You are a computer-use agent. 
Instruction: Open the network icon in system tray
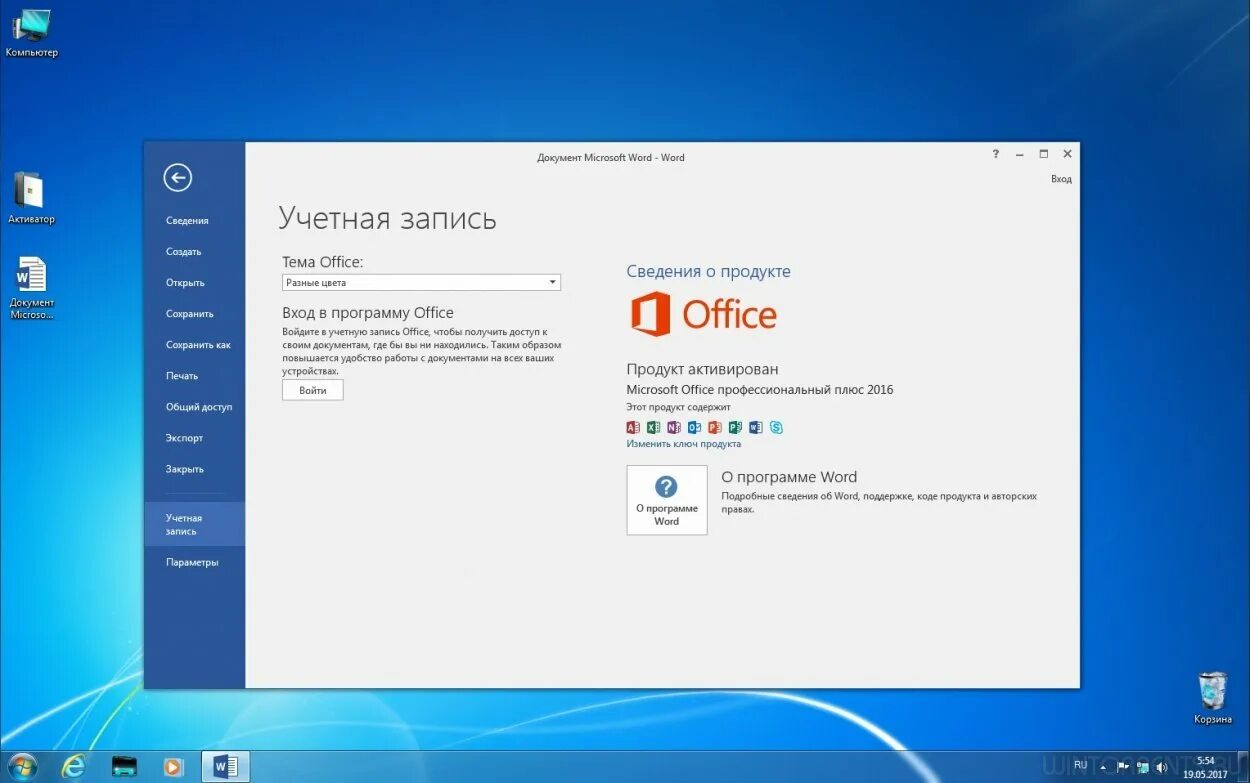click(x=1142, y=767)
